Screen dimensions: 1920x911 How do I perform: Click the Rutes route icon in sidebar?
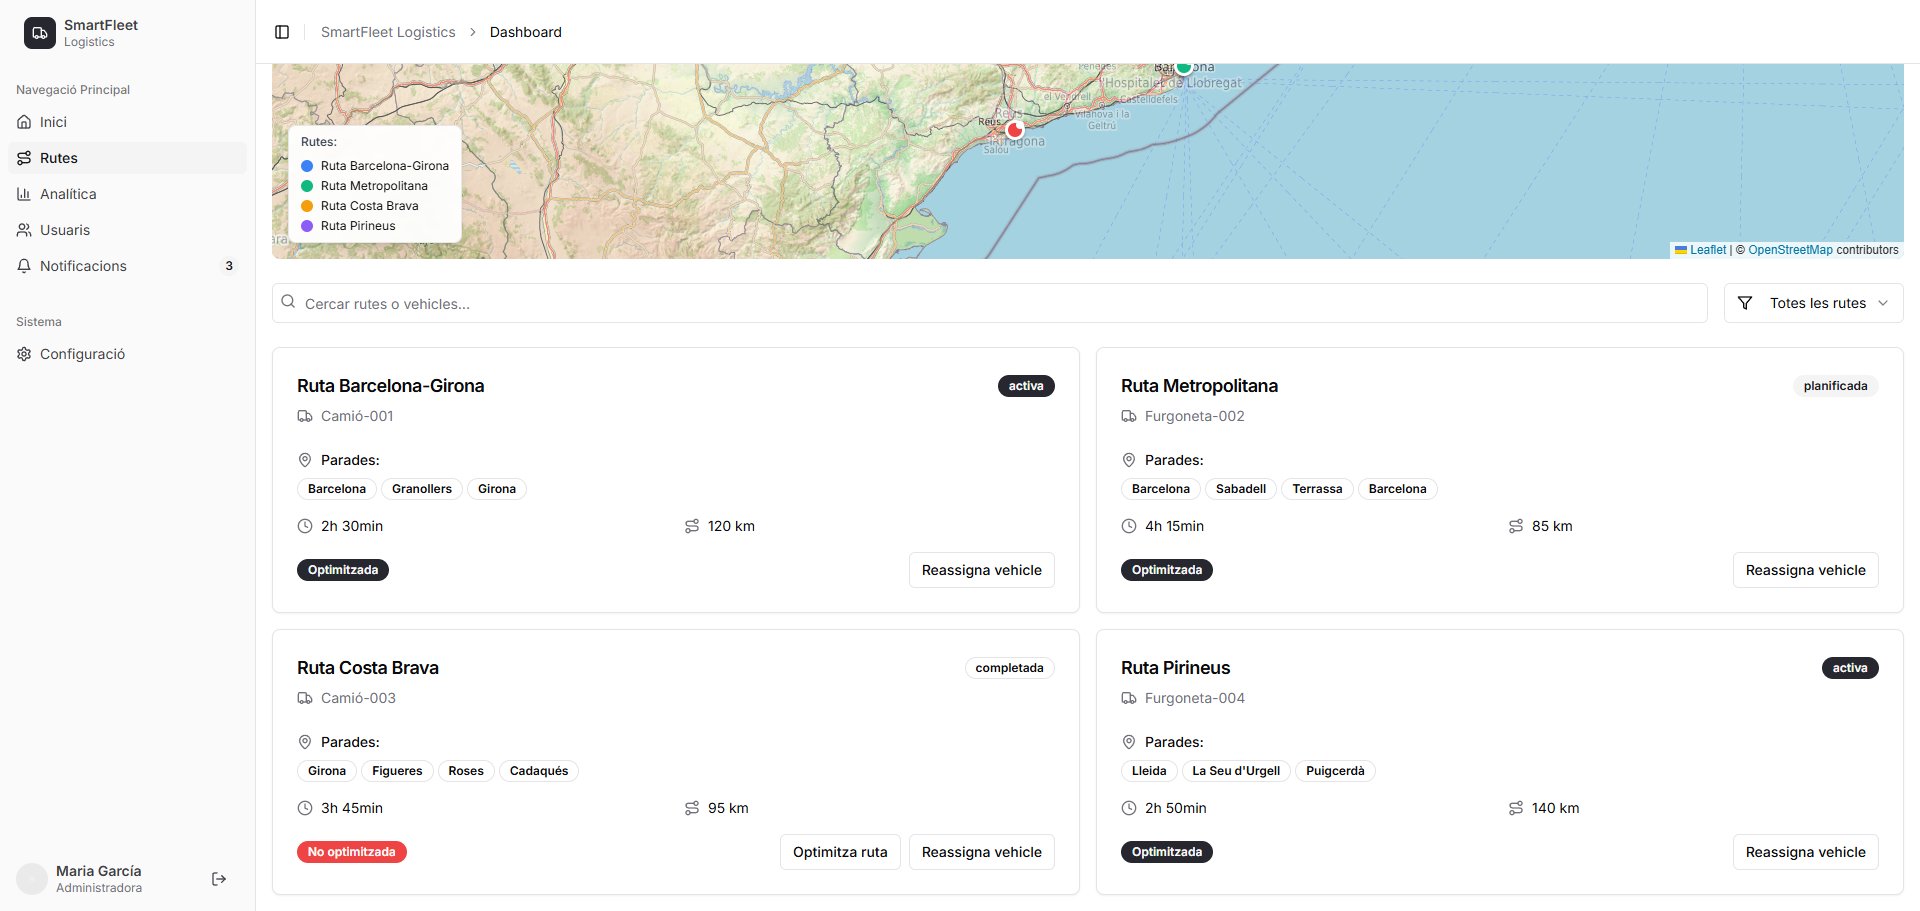coord(24,158)
